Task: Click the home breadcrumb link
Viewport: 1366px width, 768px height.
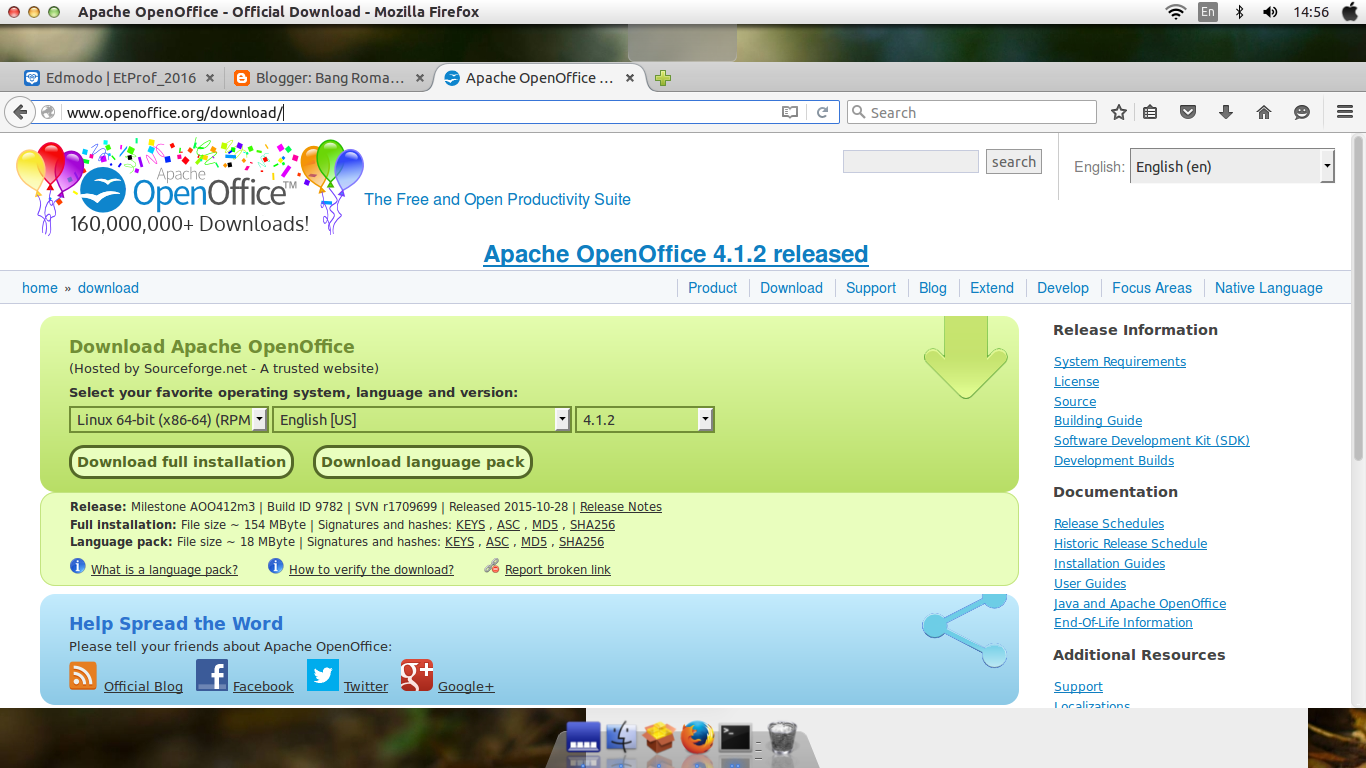Action: click(40, 288)
